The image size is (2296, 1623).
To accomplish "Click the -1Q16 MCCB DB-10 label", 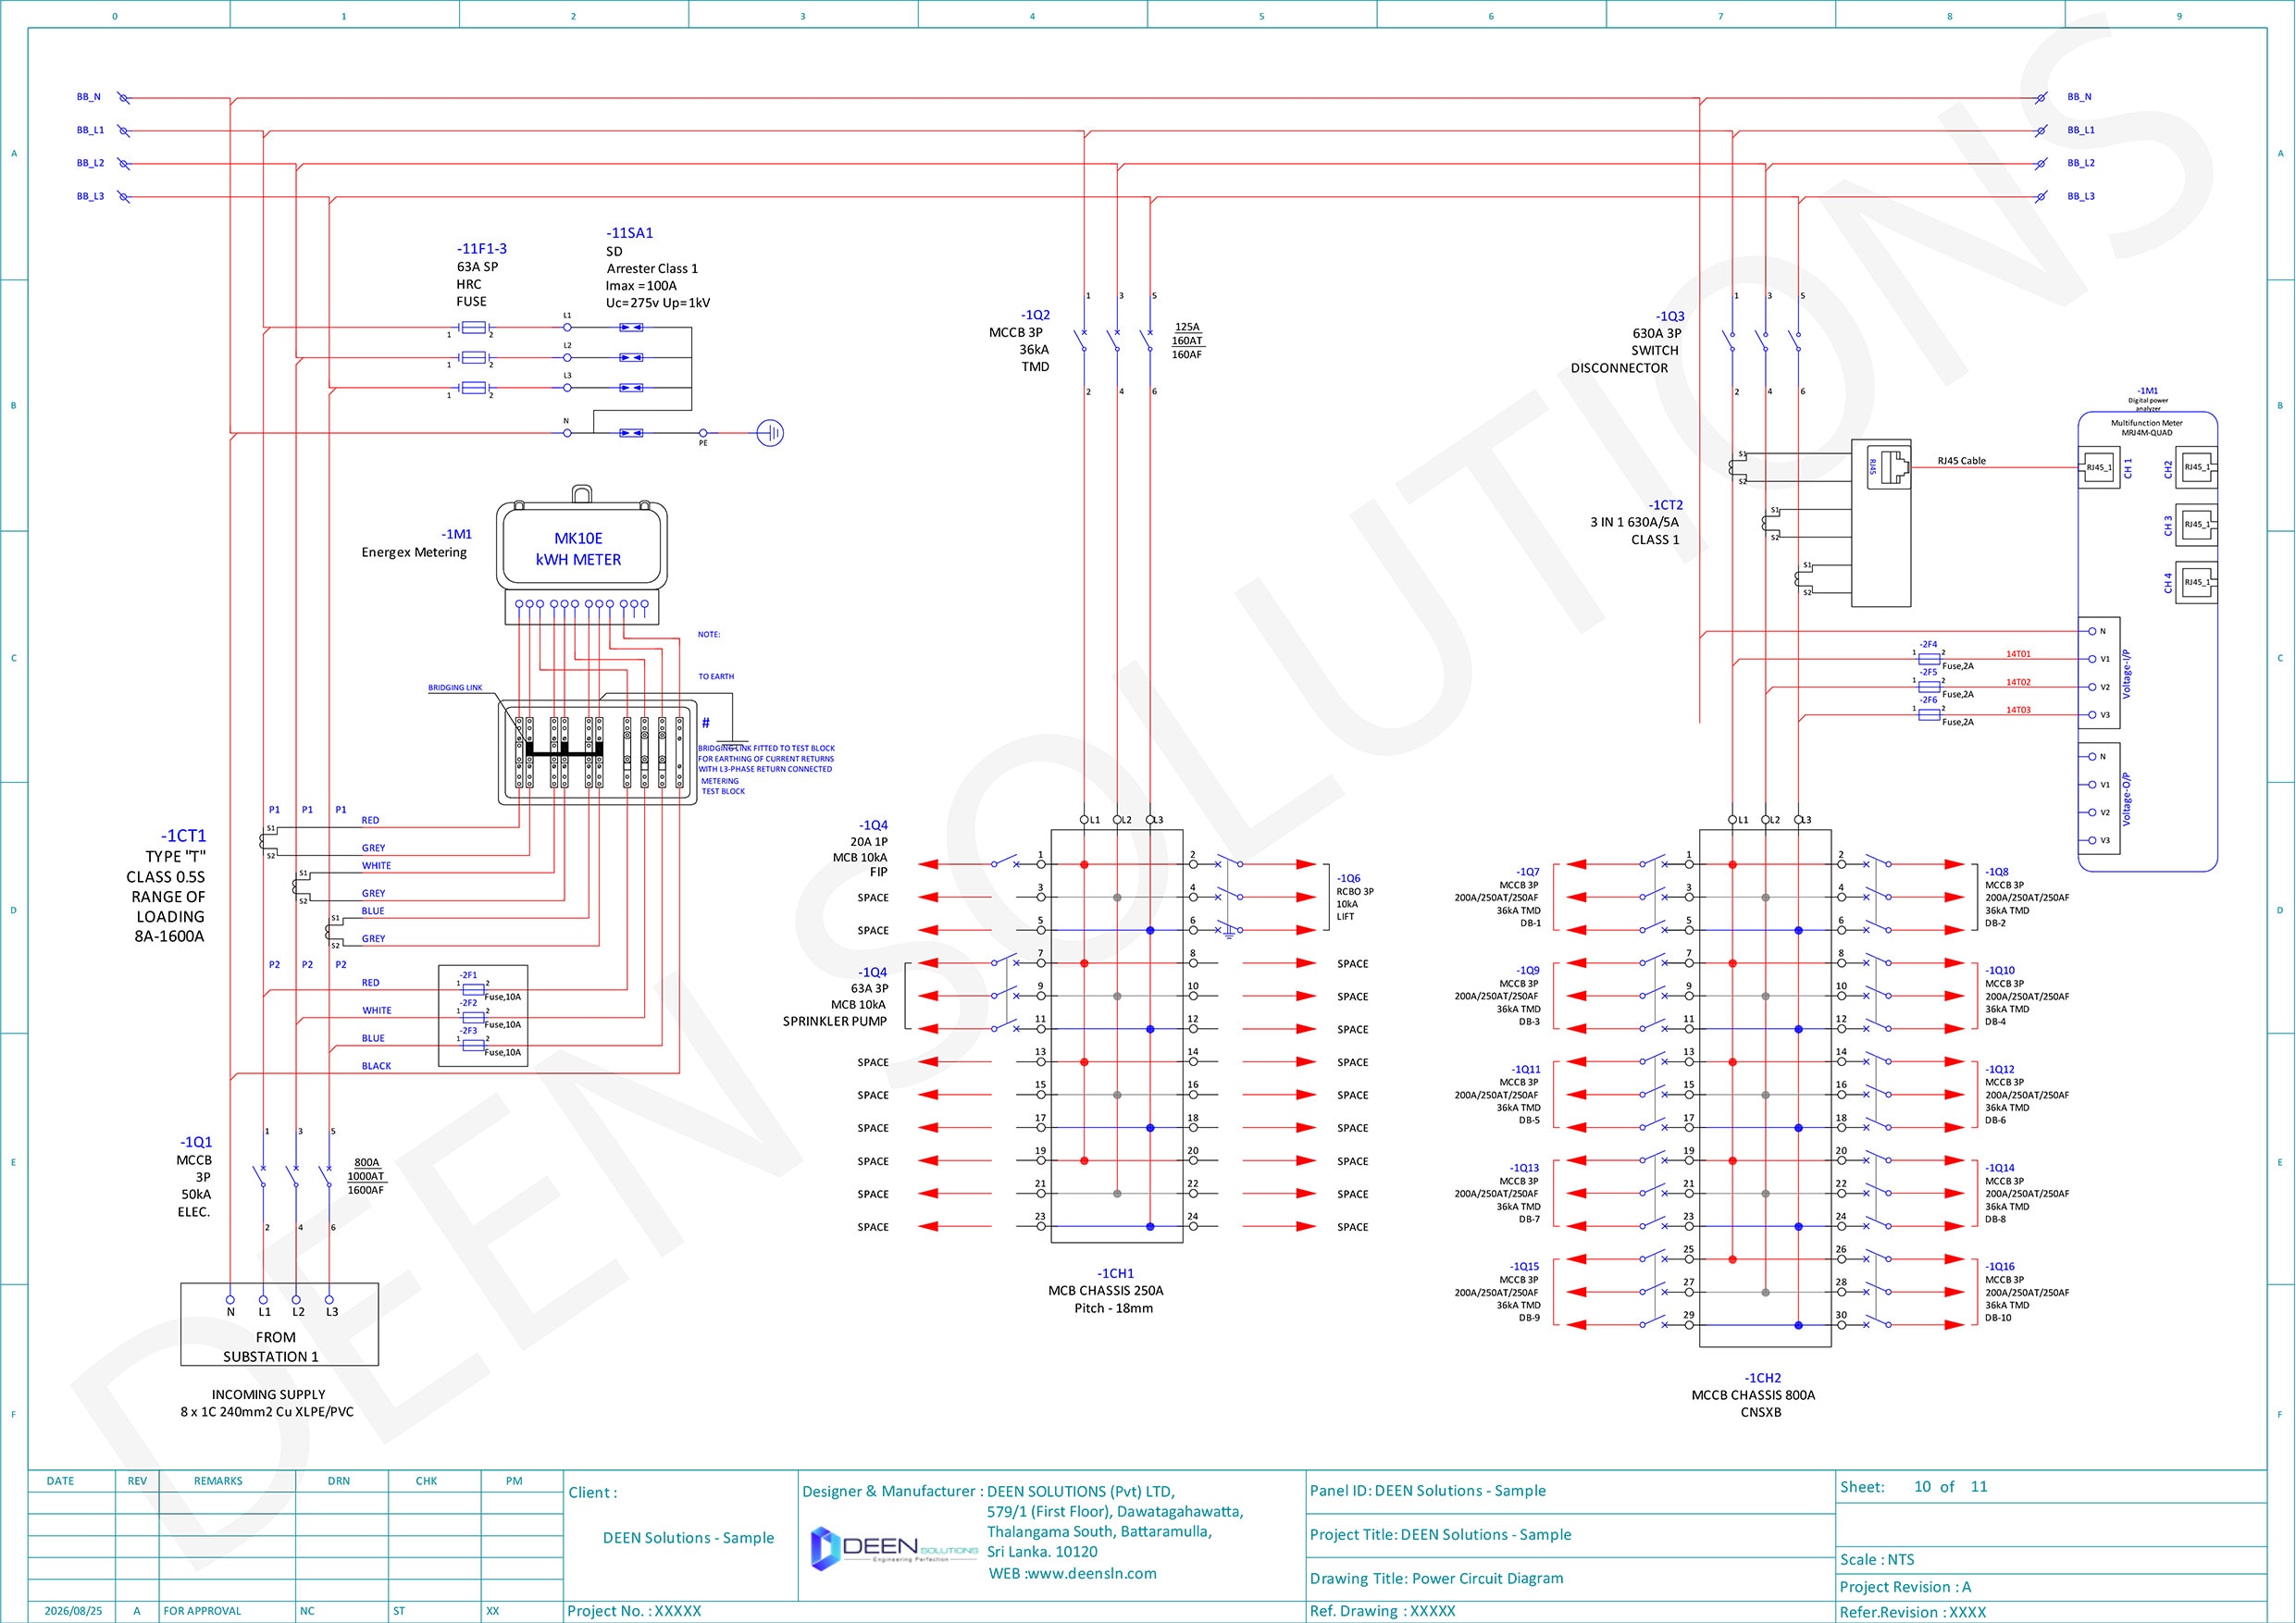I will (x=2027, y=1292).
